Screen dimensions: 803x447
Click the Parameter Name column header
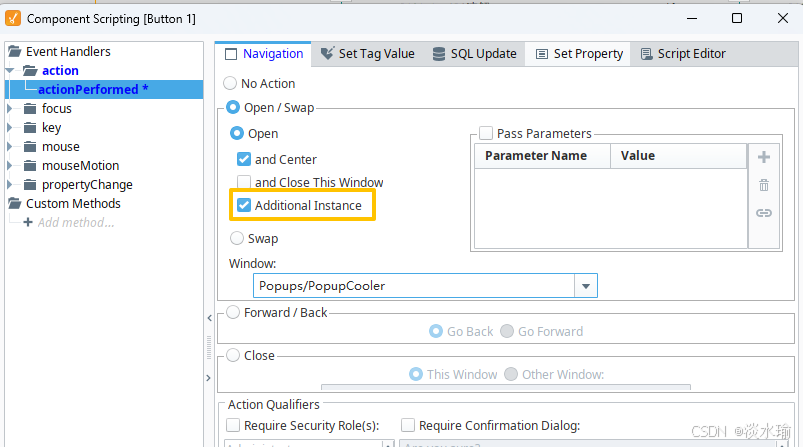542,156
